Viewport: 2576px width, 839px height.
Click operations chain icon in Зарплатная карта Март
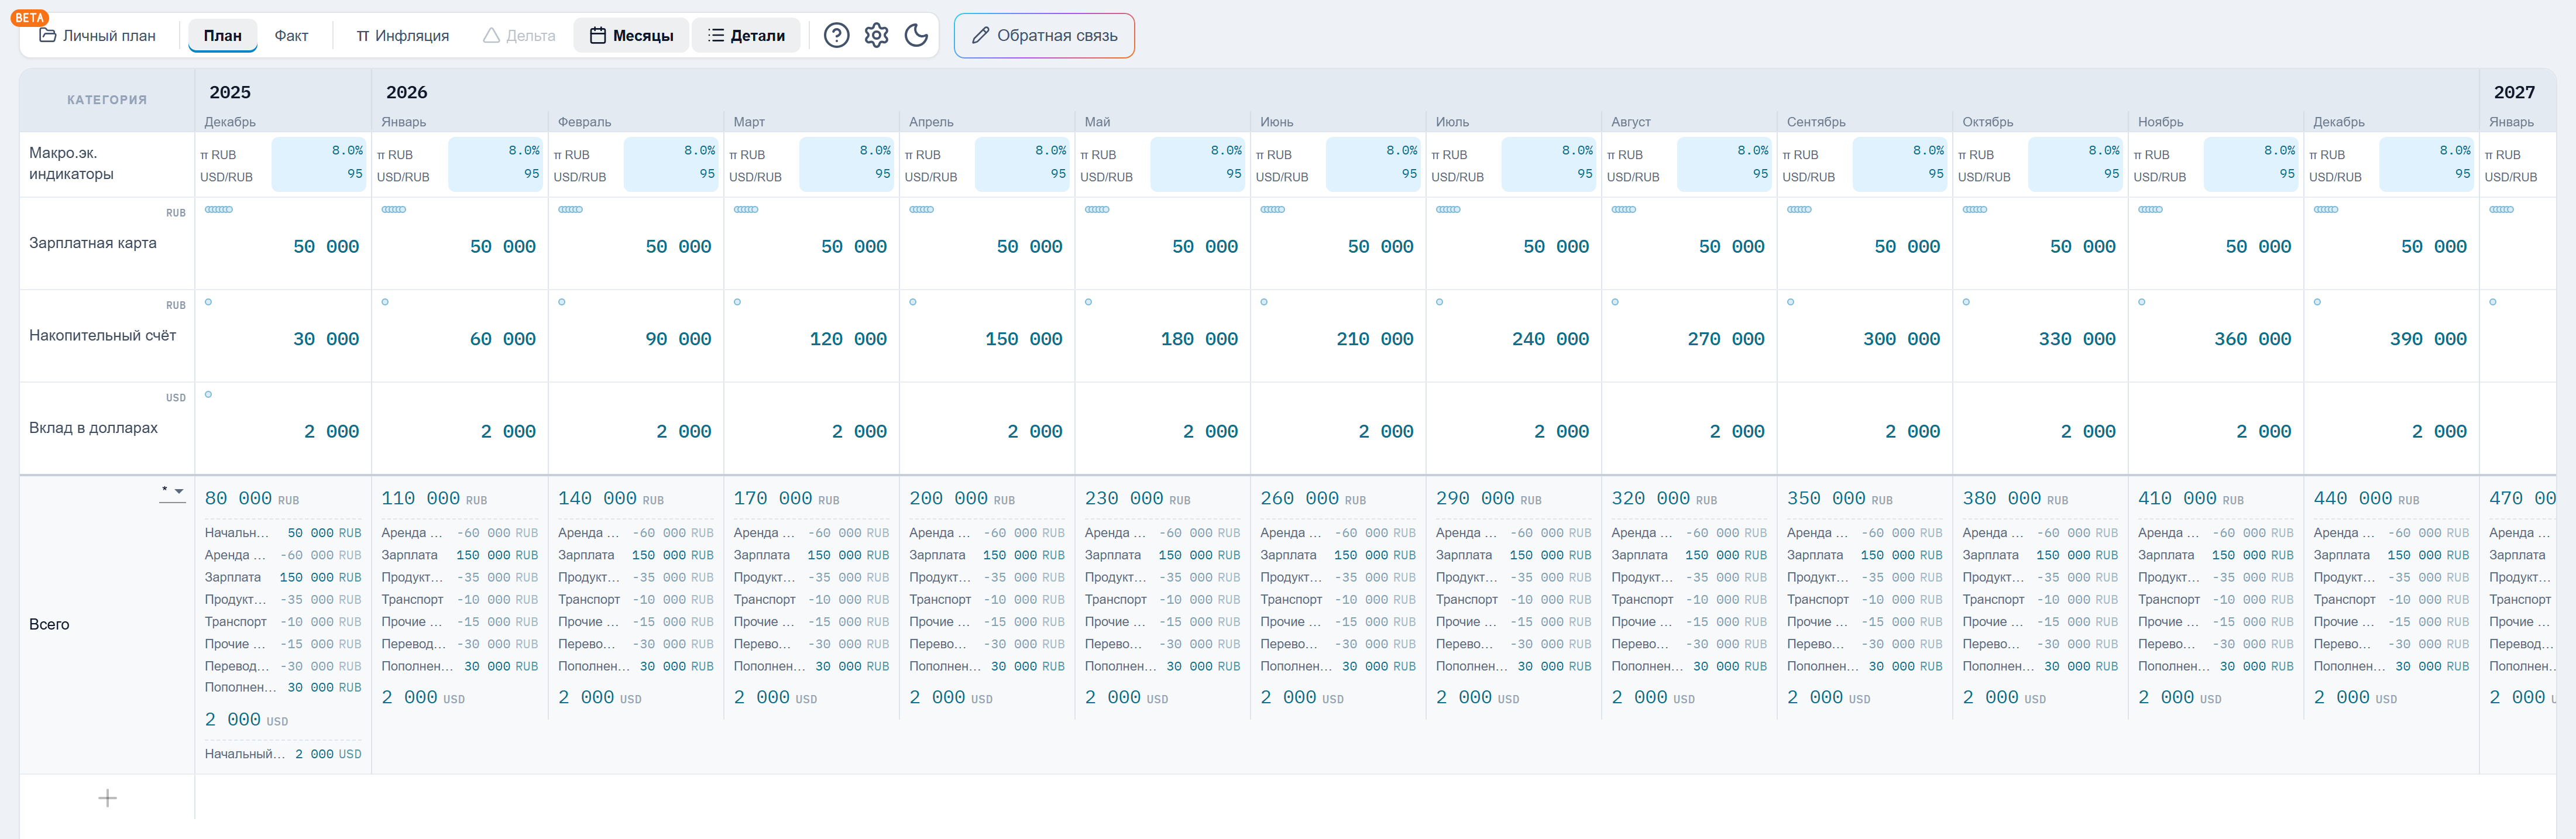(x=746, y=210)
